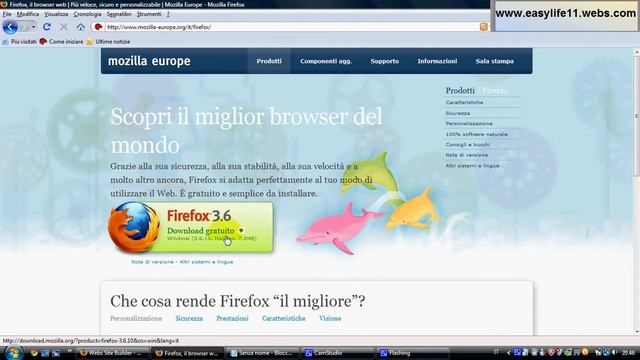Select the Informazioni navigation tab
The image size is (640, 360).
(437, 61)
